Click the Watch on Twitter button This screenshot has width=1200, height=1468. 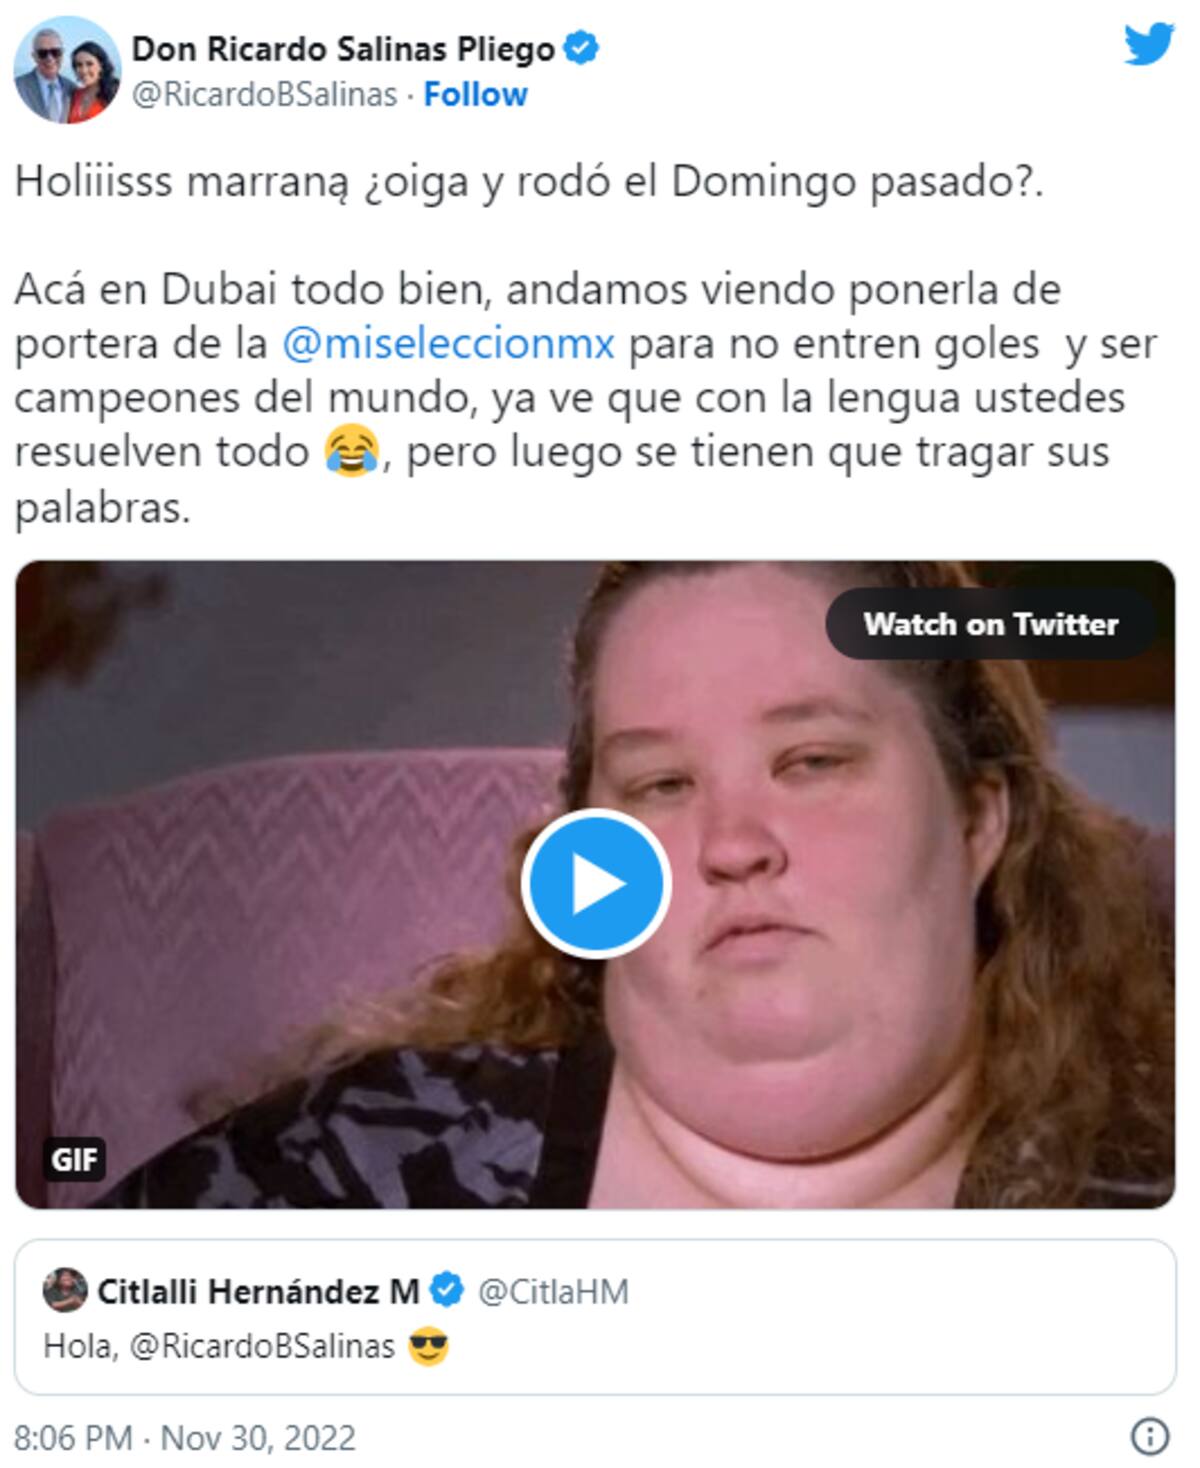(990, 624)
